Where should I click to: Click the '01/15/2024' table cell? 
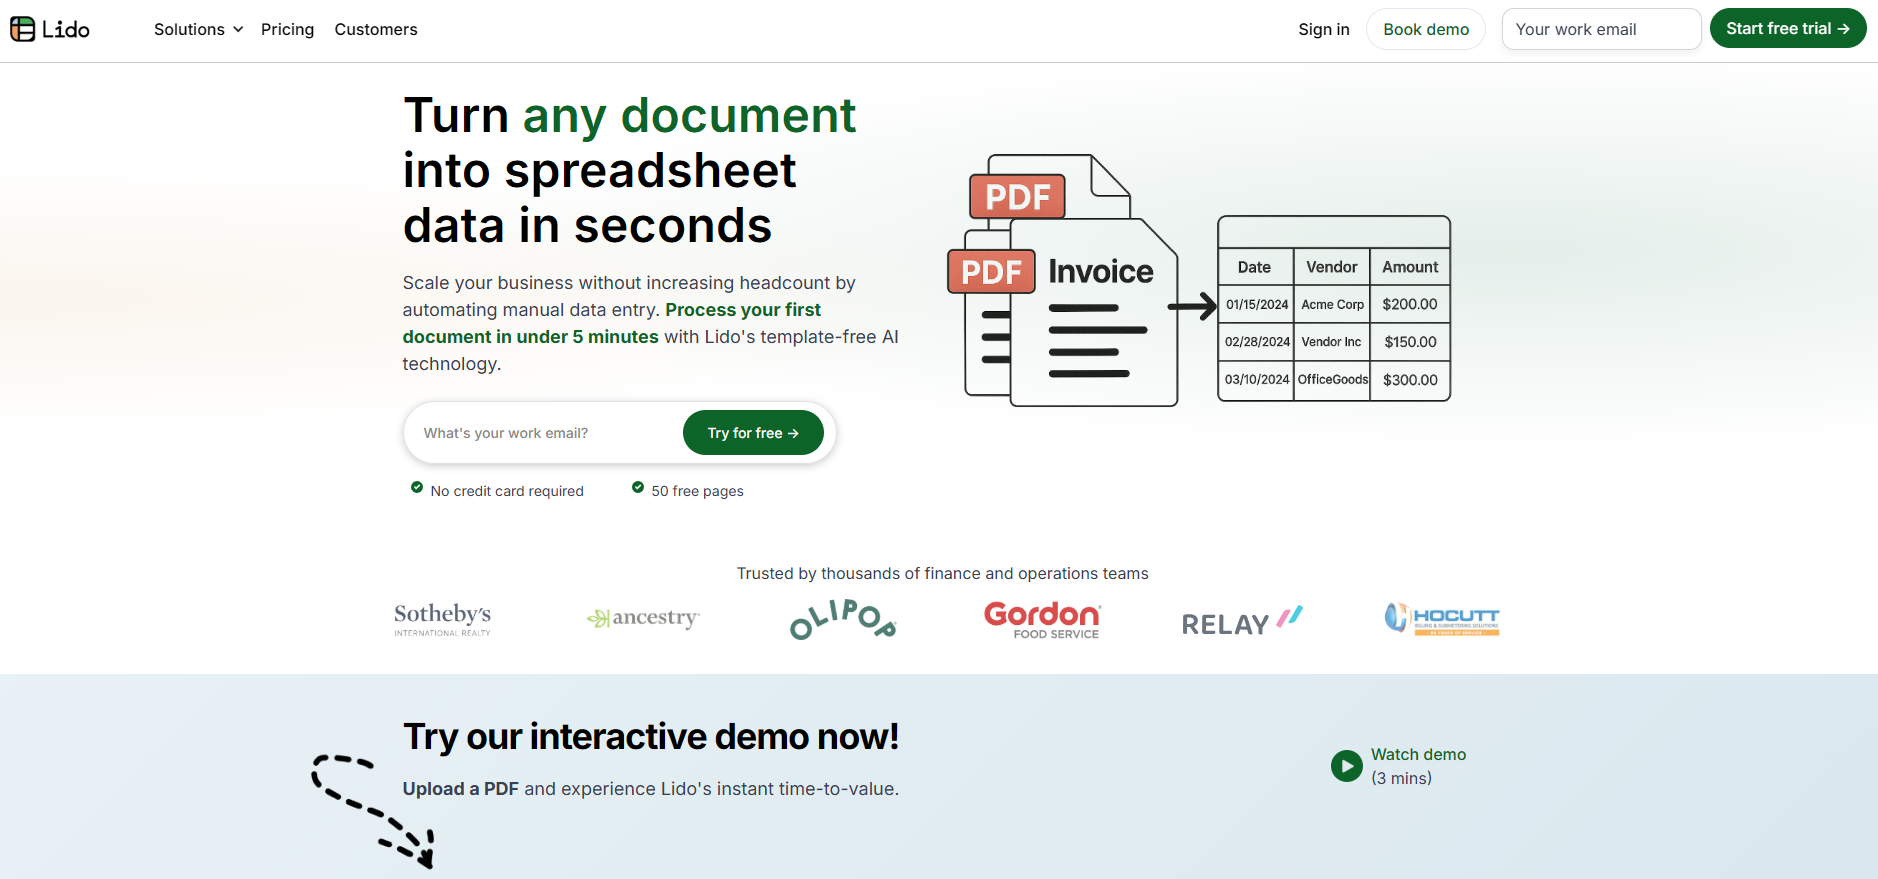coord(1256,304)
